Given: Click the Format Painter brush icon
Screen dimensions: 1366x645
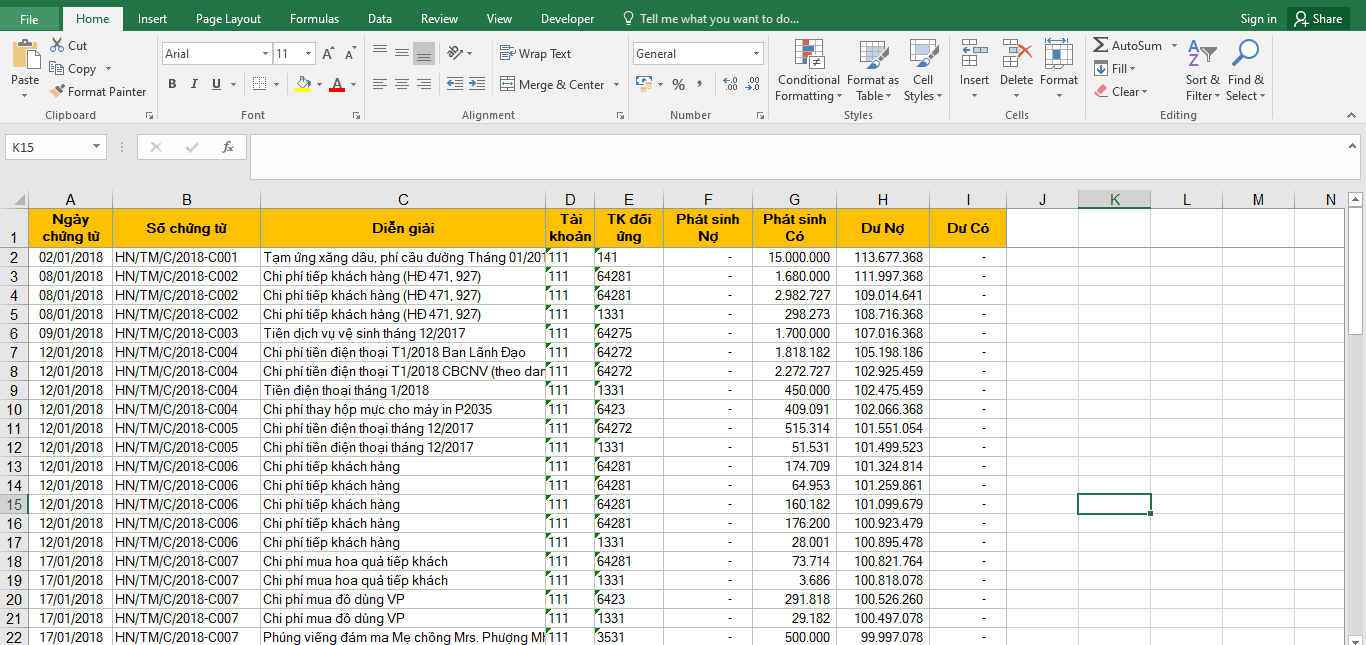Looking at the screenshot, I should [x=58, y=92].
